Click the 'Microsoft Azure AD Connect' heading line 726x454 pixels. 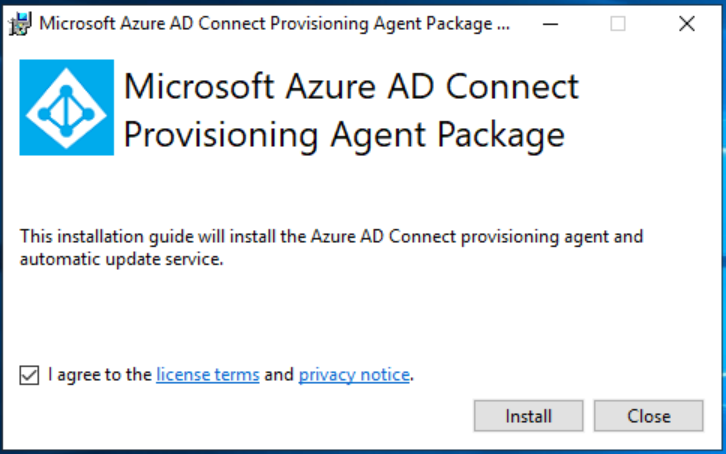pos(351,86)
